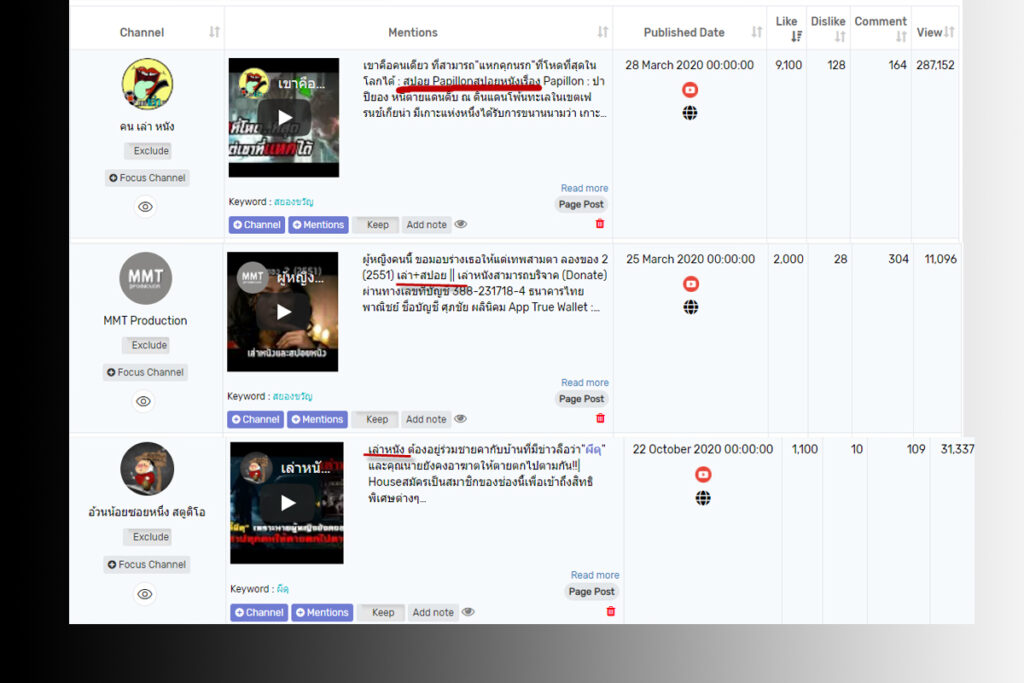Play the Papillon video thumbnail in first row
The image size is (1024, 683).
[x=285, y=118]
